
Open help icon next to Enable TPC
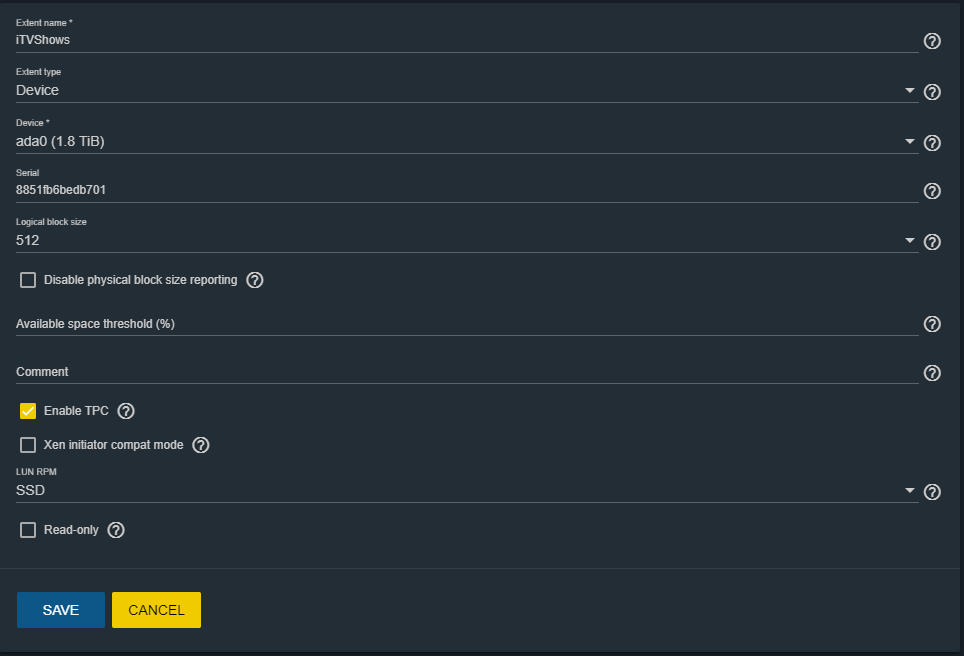(126, 411)
